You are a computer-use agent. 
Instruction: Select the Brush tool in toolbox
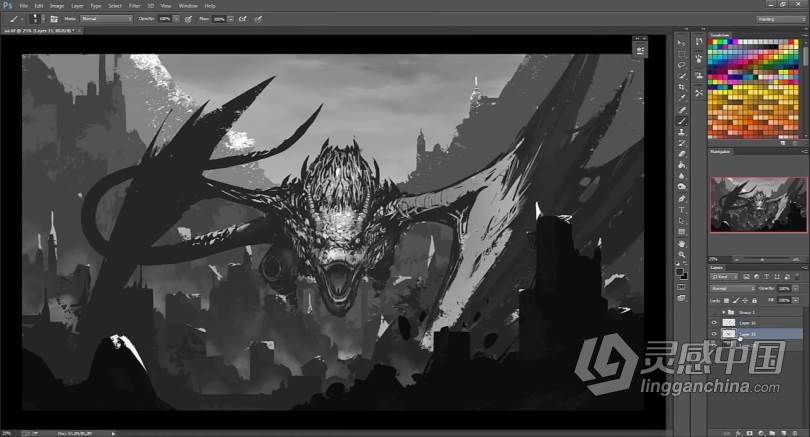click(682, 121)
